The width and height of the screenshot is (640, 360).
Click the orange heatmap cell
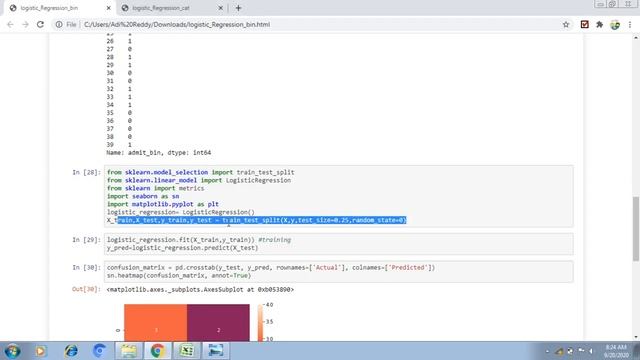(x=156, y=322)
